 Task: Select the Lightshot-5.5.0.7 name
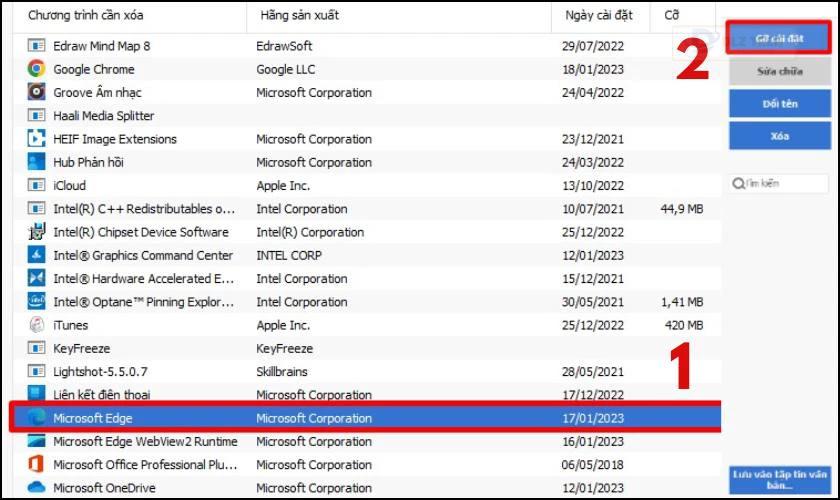pos(100,371)
